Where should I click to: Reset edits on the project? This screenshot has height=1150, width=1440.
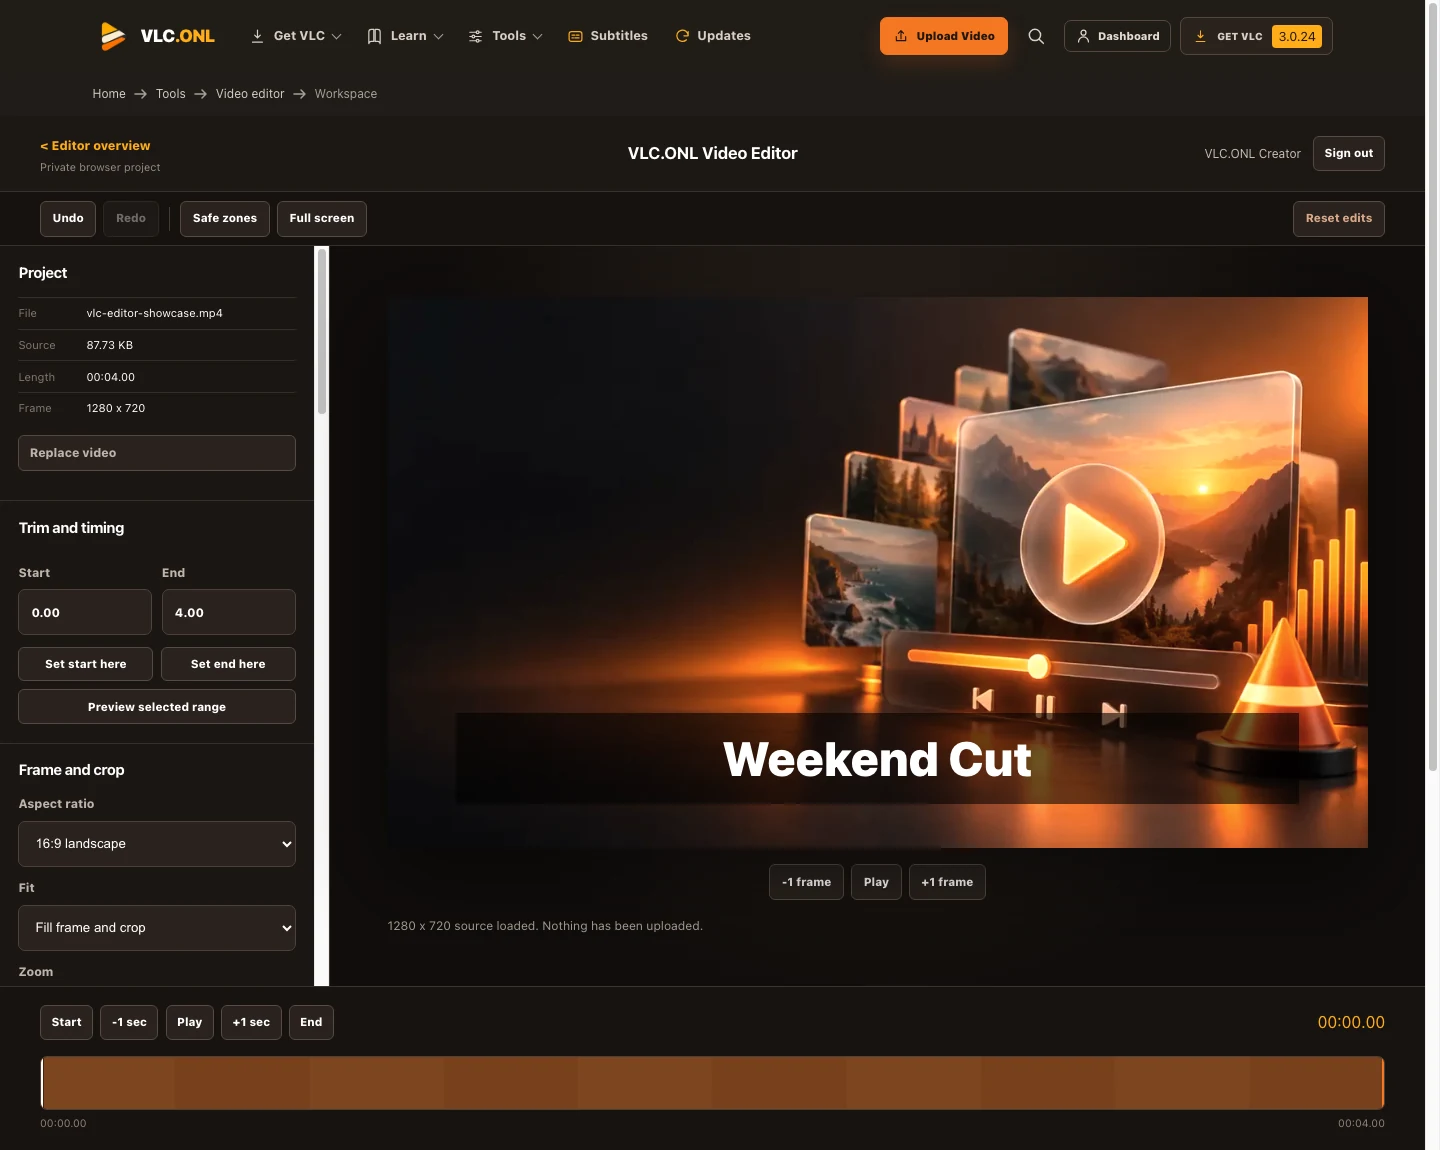tap(1339, 219)
